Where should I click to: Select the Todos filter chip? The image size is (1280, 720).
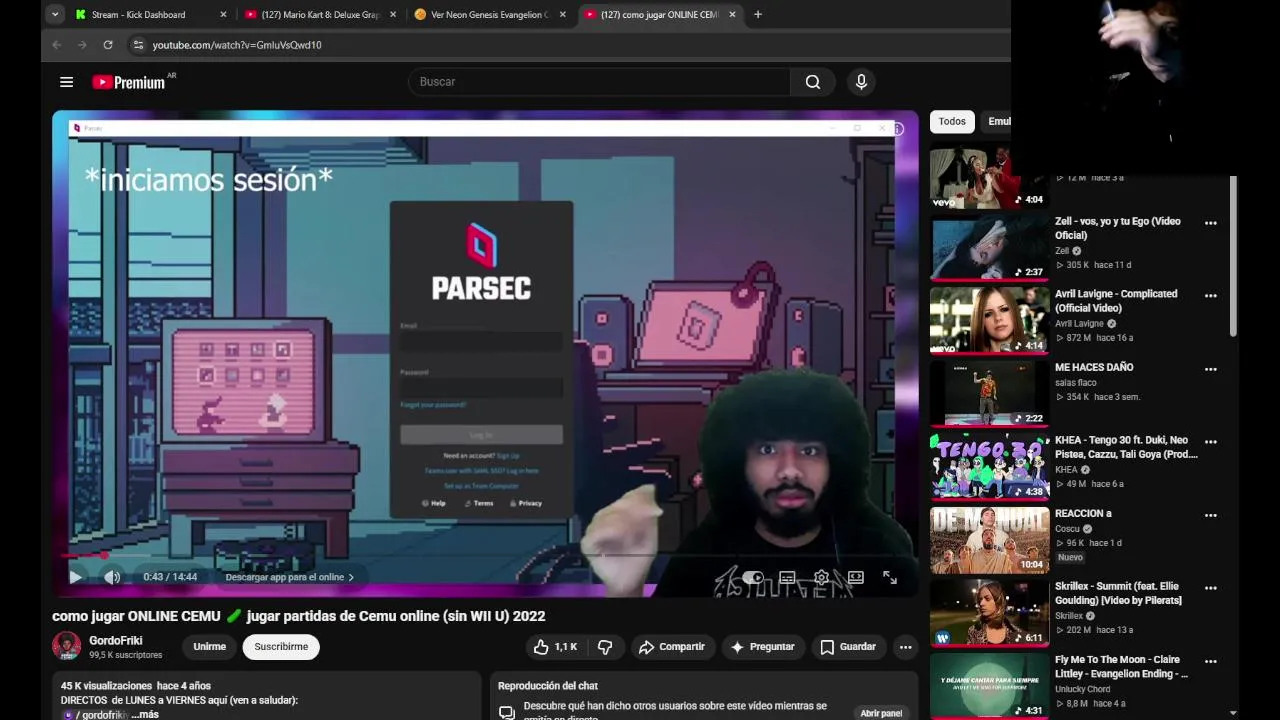(952, 122)
